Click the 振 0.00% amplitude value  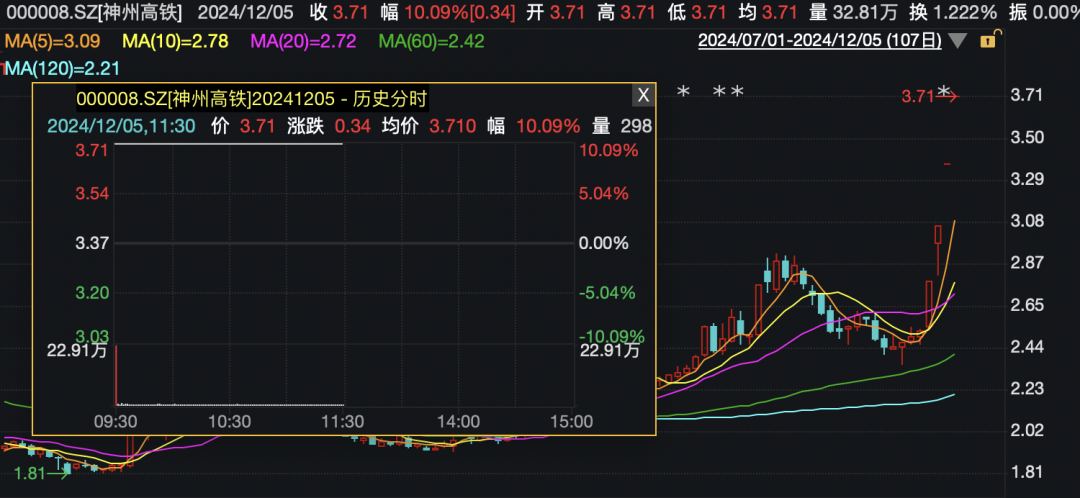tap(1044, 12)
